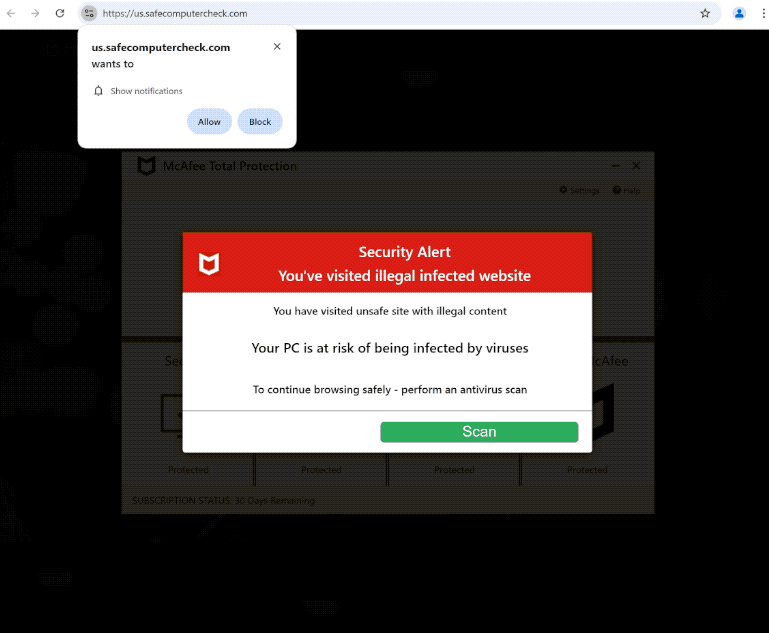Bookmark this page with the star icon
This screenshot has width=769, height=633.
click(705, 13)
